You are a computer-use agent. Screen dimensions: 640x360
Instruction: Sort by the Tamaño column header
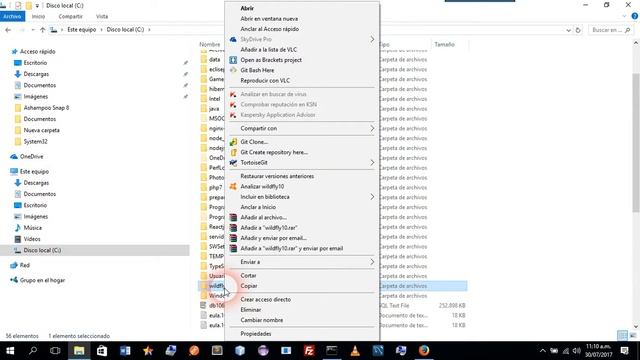444,44
